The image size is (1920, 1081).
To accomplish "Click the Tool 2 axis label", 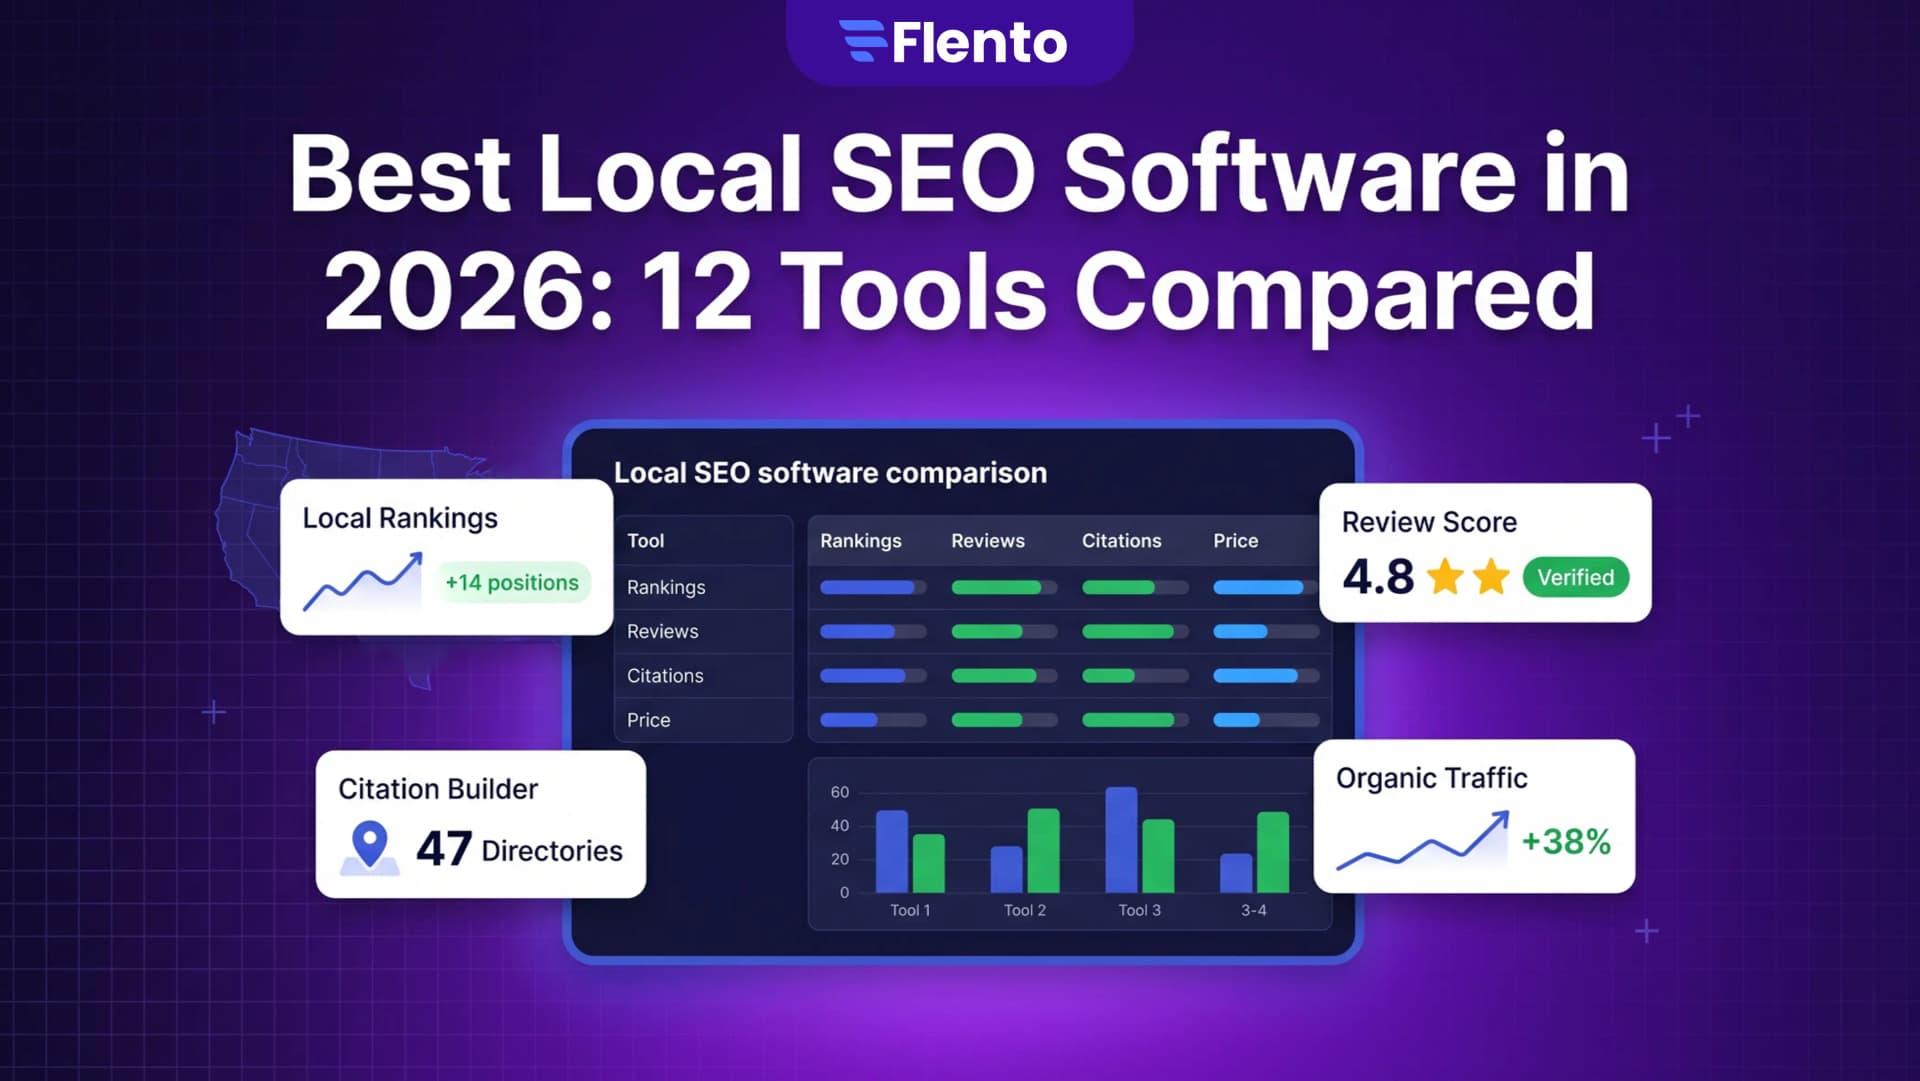I will tap(1025, 910).
